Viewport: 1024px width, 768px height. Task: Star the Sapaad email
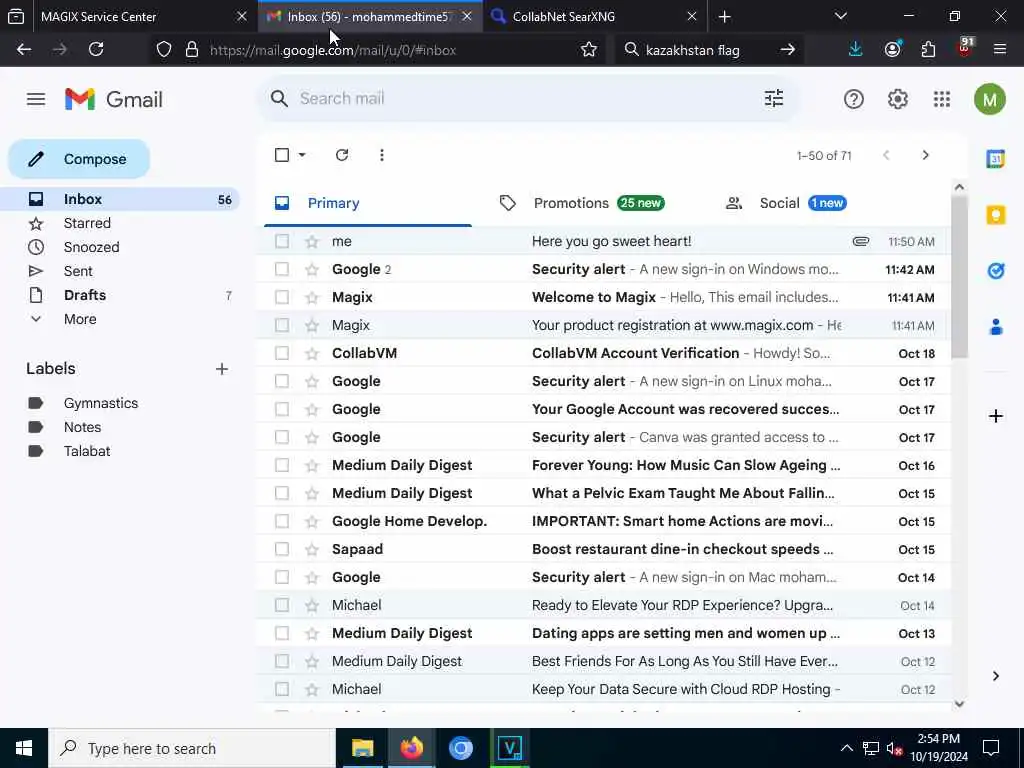(312, 549)
